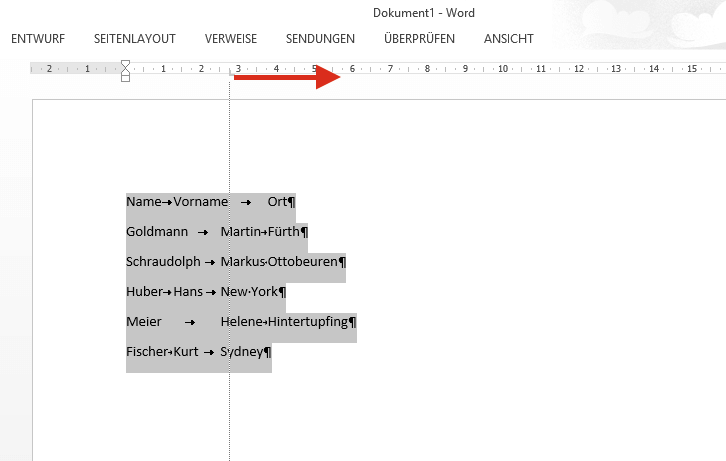Click the word "Hans"

point(188,292)
